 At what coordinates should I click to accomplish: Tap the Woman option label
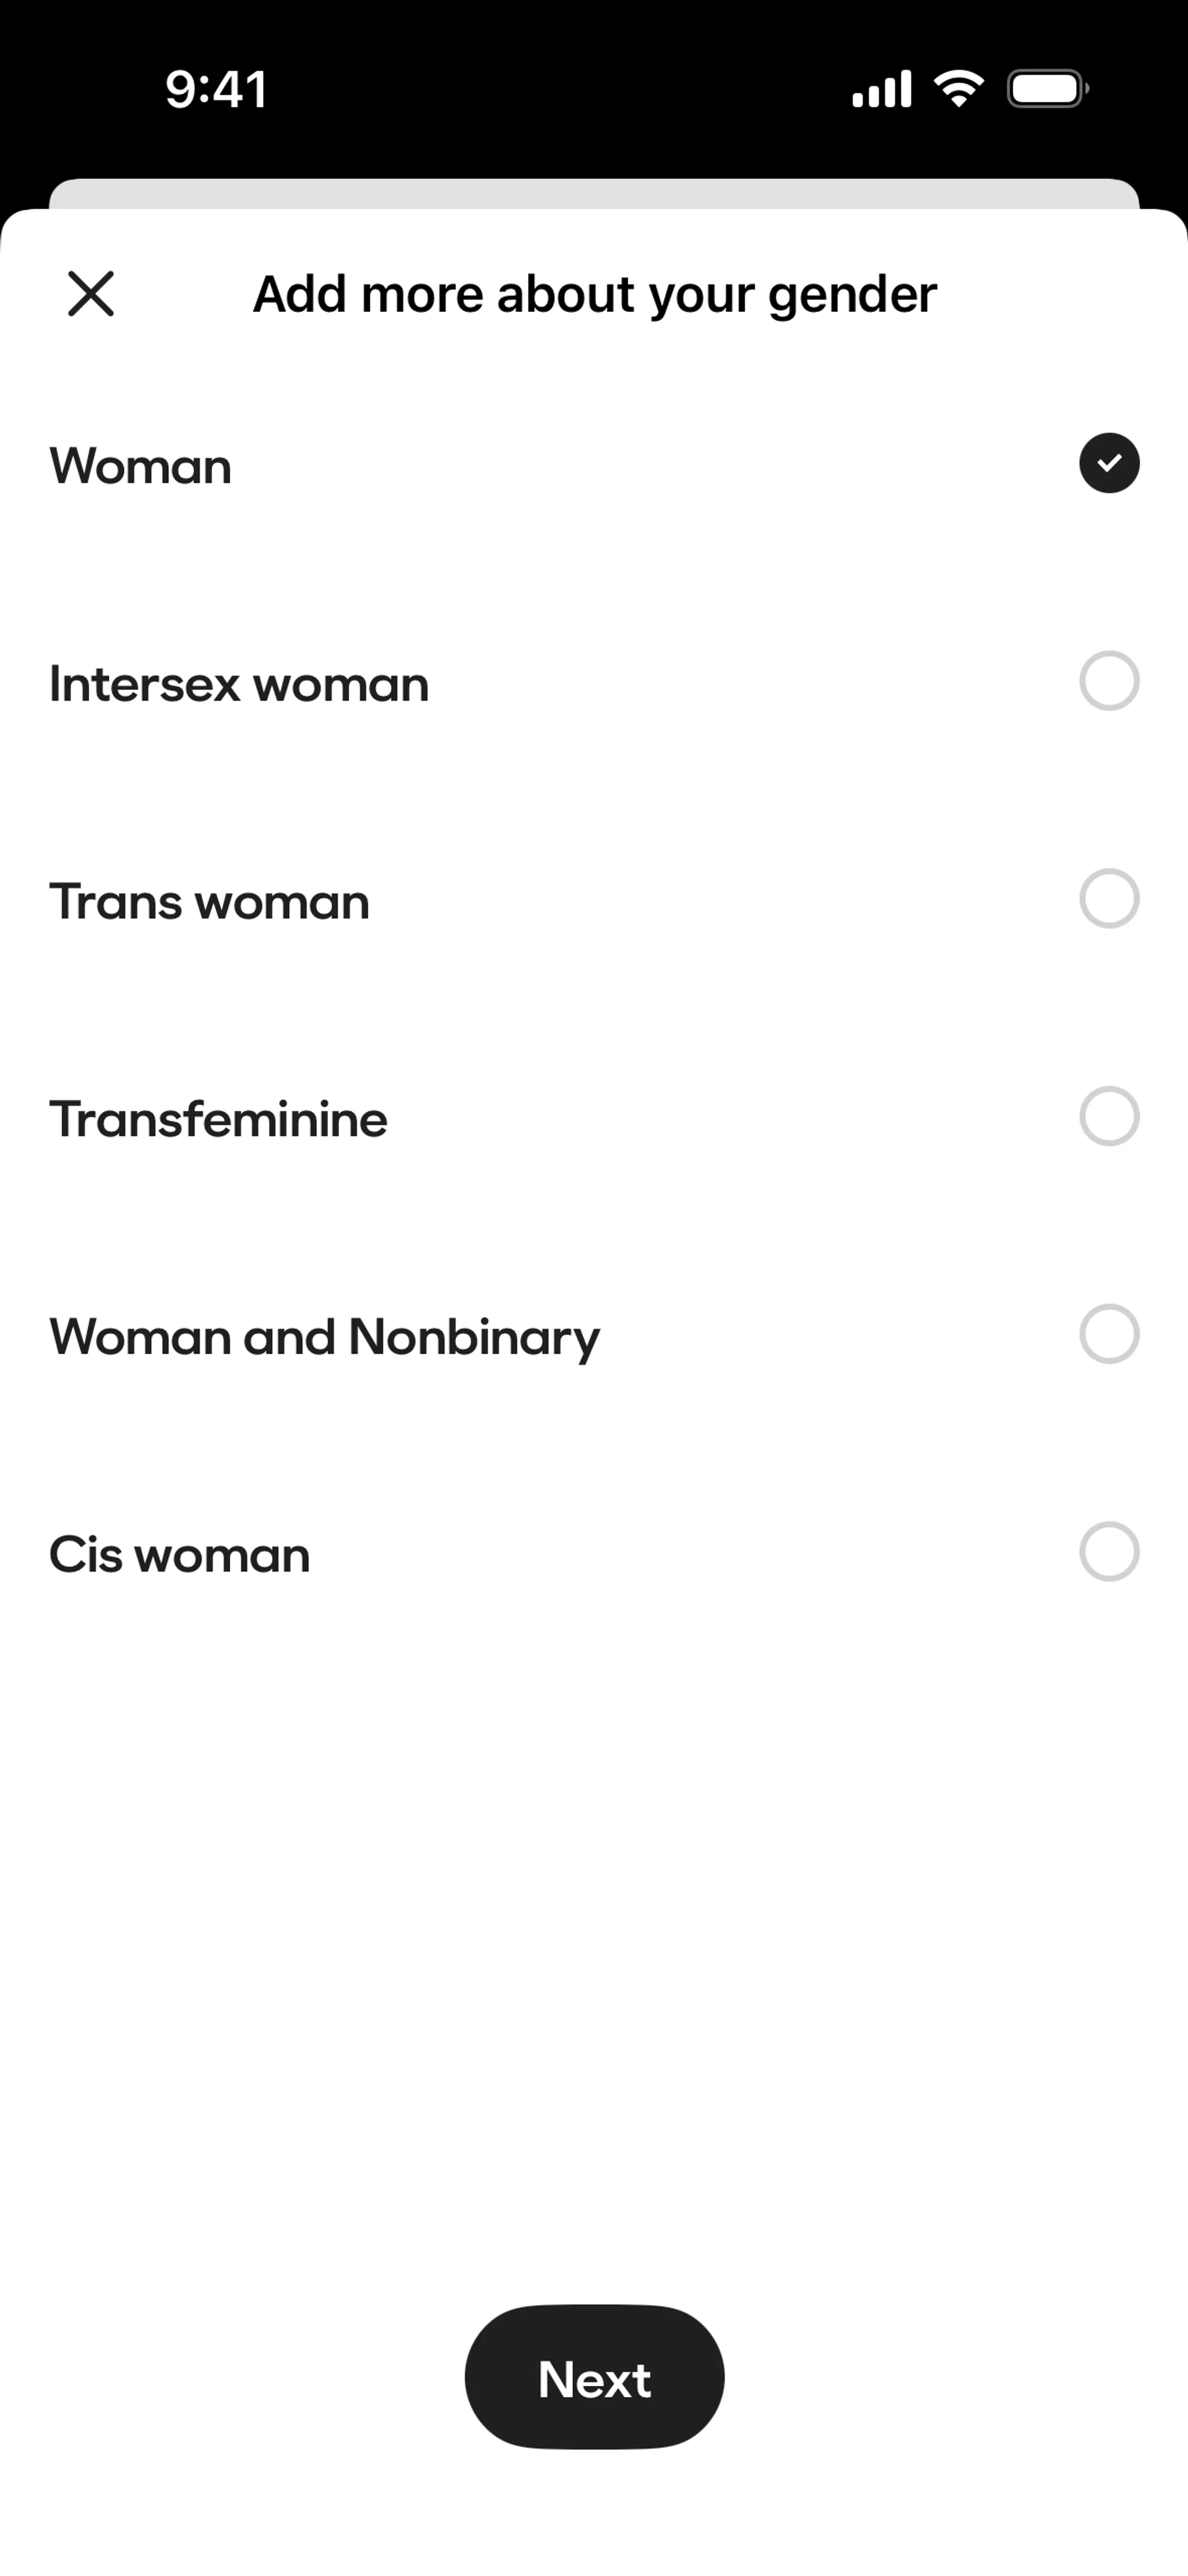click(141, 466)
